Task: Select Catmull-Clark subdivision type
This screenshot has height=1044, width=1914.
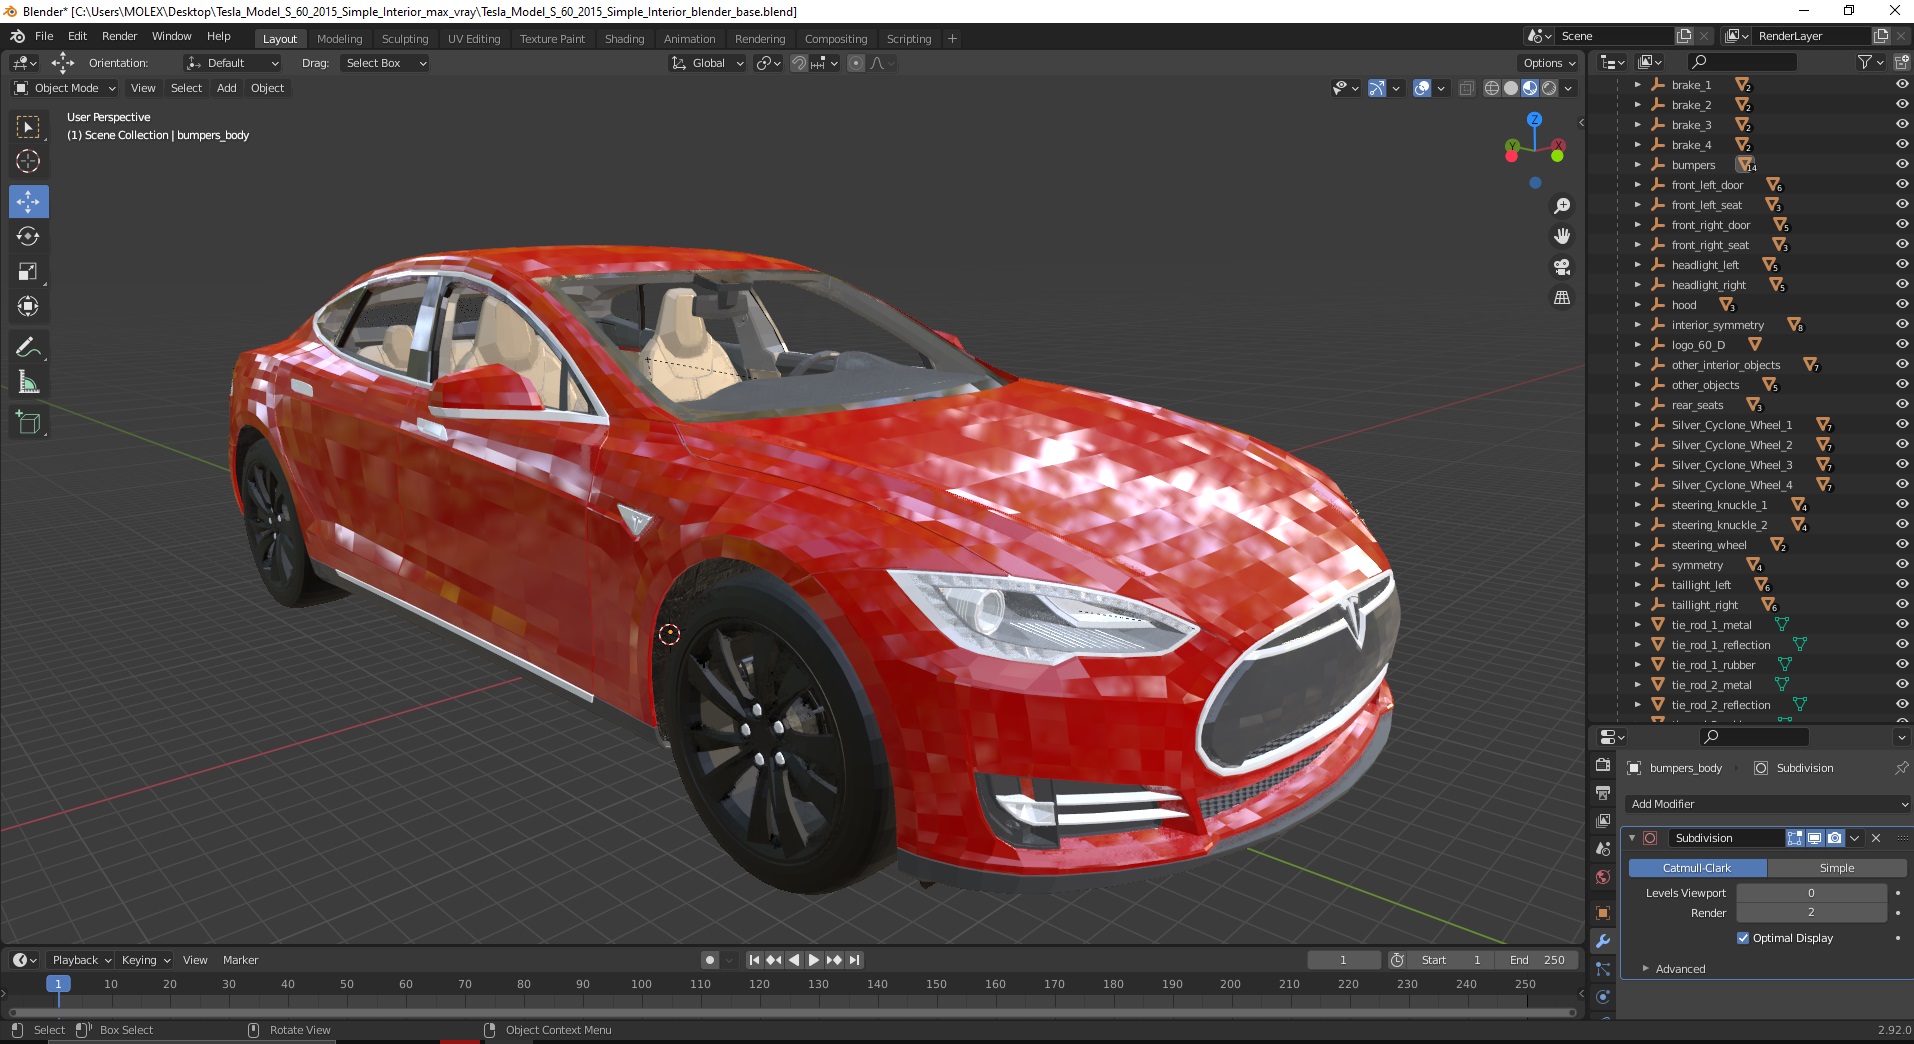Action: (x=1697, y=868)
